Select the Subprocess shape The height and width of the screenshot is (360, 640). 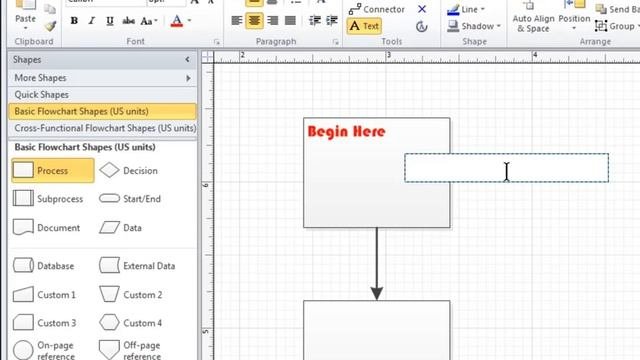[48, 199]
